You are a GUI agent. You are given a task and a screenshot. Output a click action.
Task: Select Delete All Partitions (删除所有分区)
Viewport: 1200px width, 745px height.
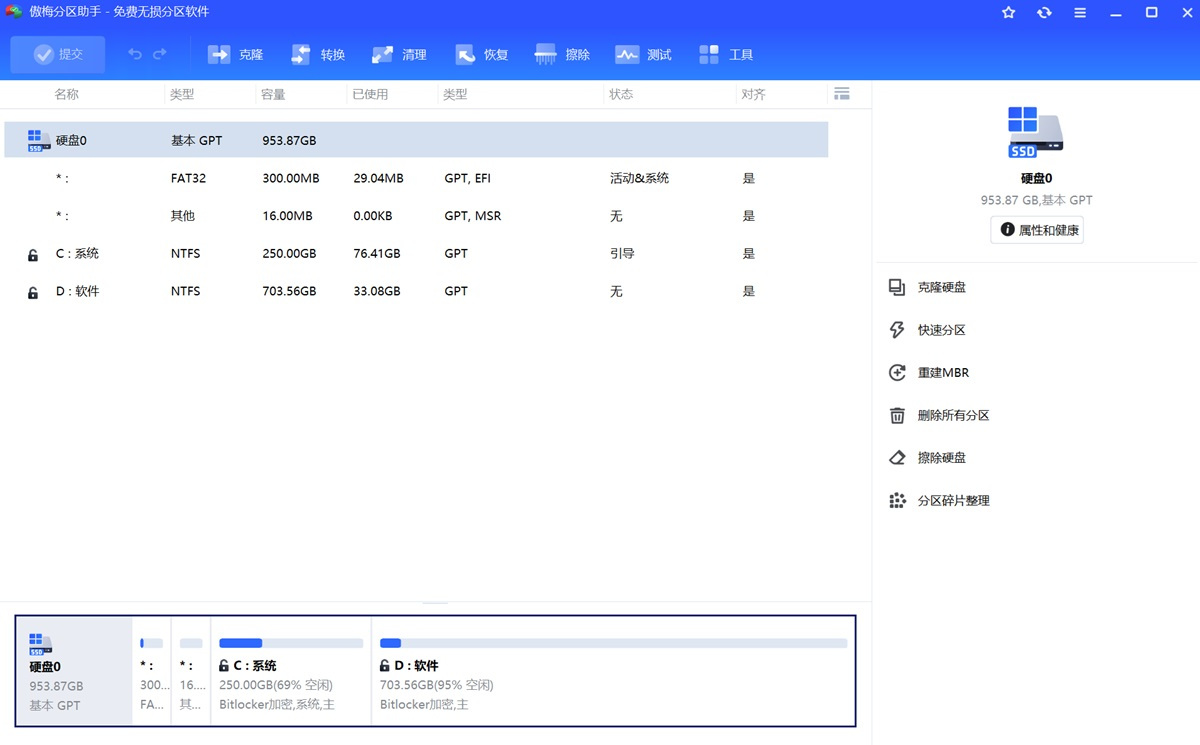pos(952,415)
